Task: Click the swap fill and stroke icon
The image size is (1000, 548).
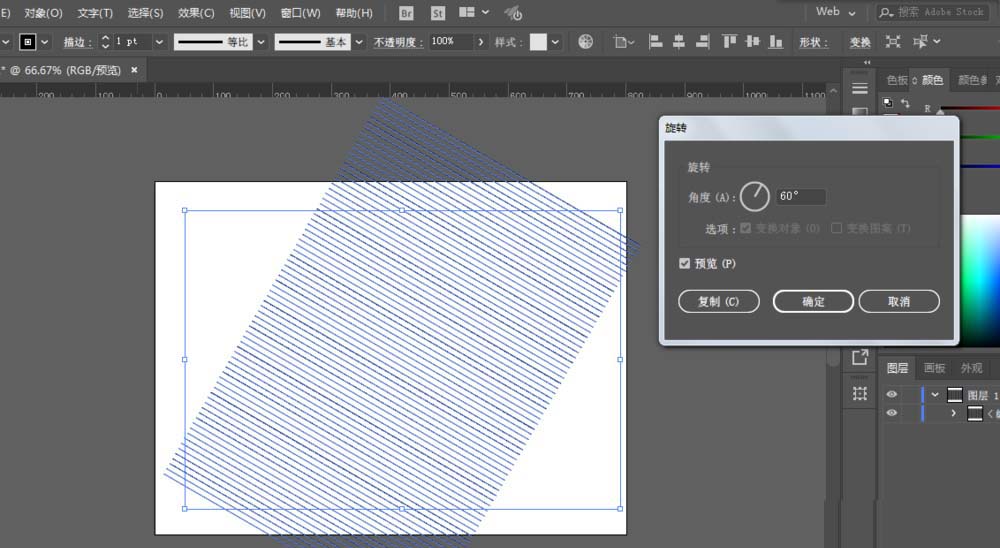Action: pos(906,103)
